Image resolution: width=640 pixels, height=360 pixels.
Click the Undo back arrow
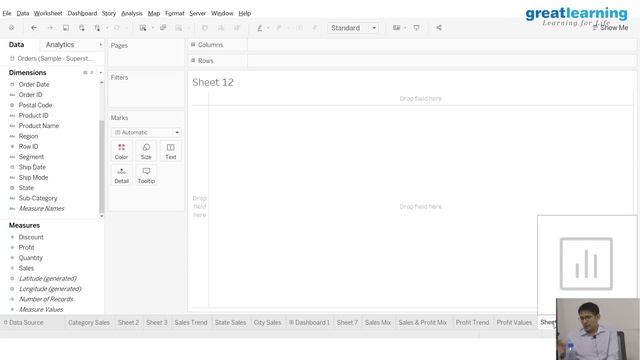[34, 28]
